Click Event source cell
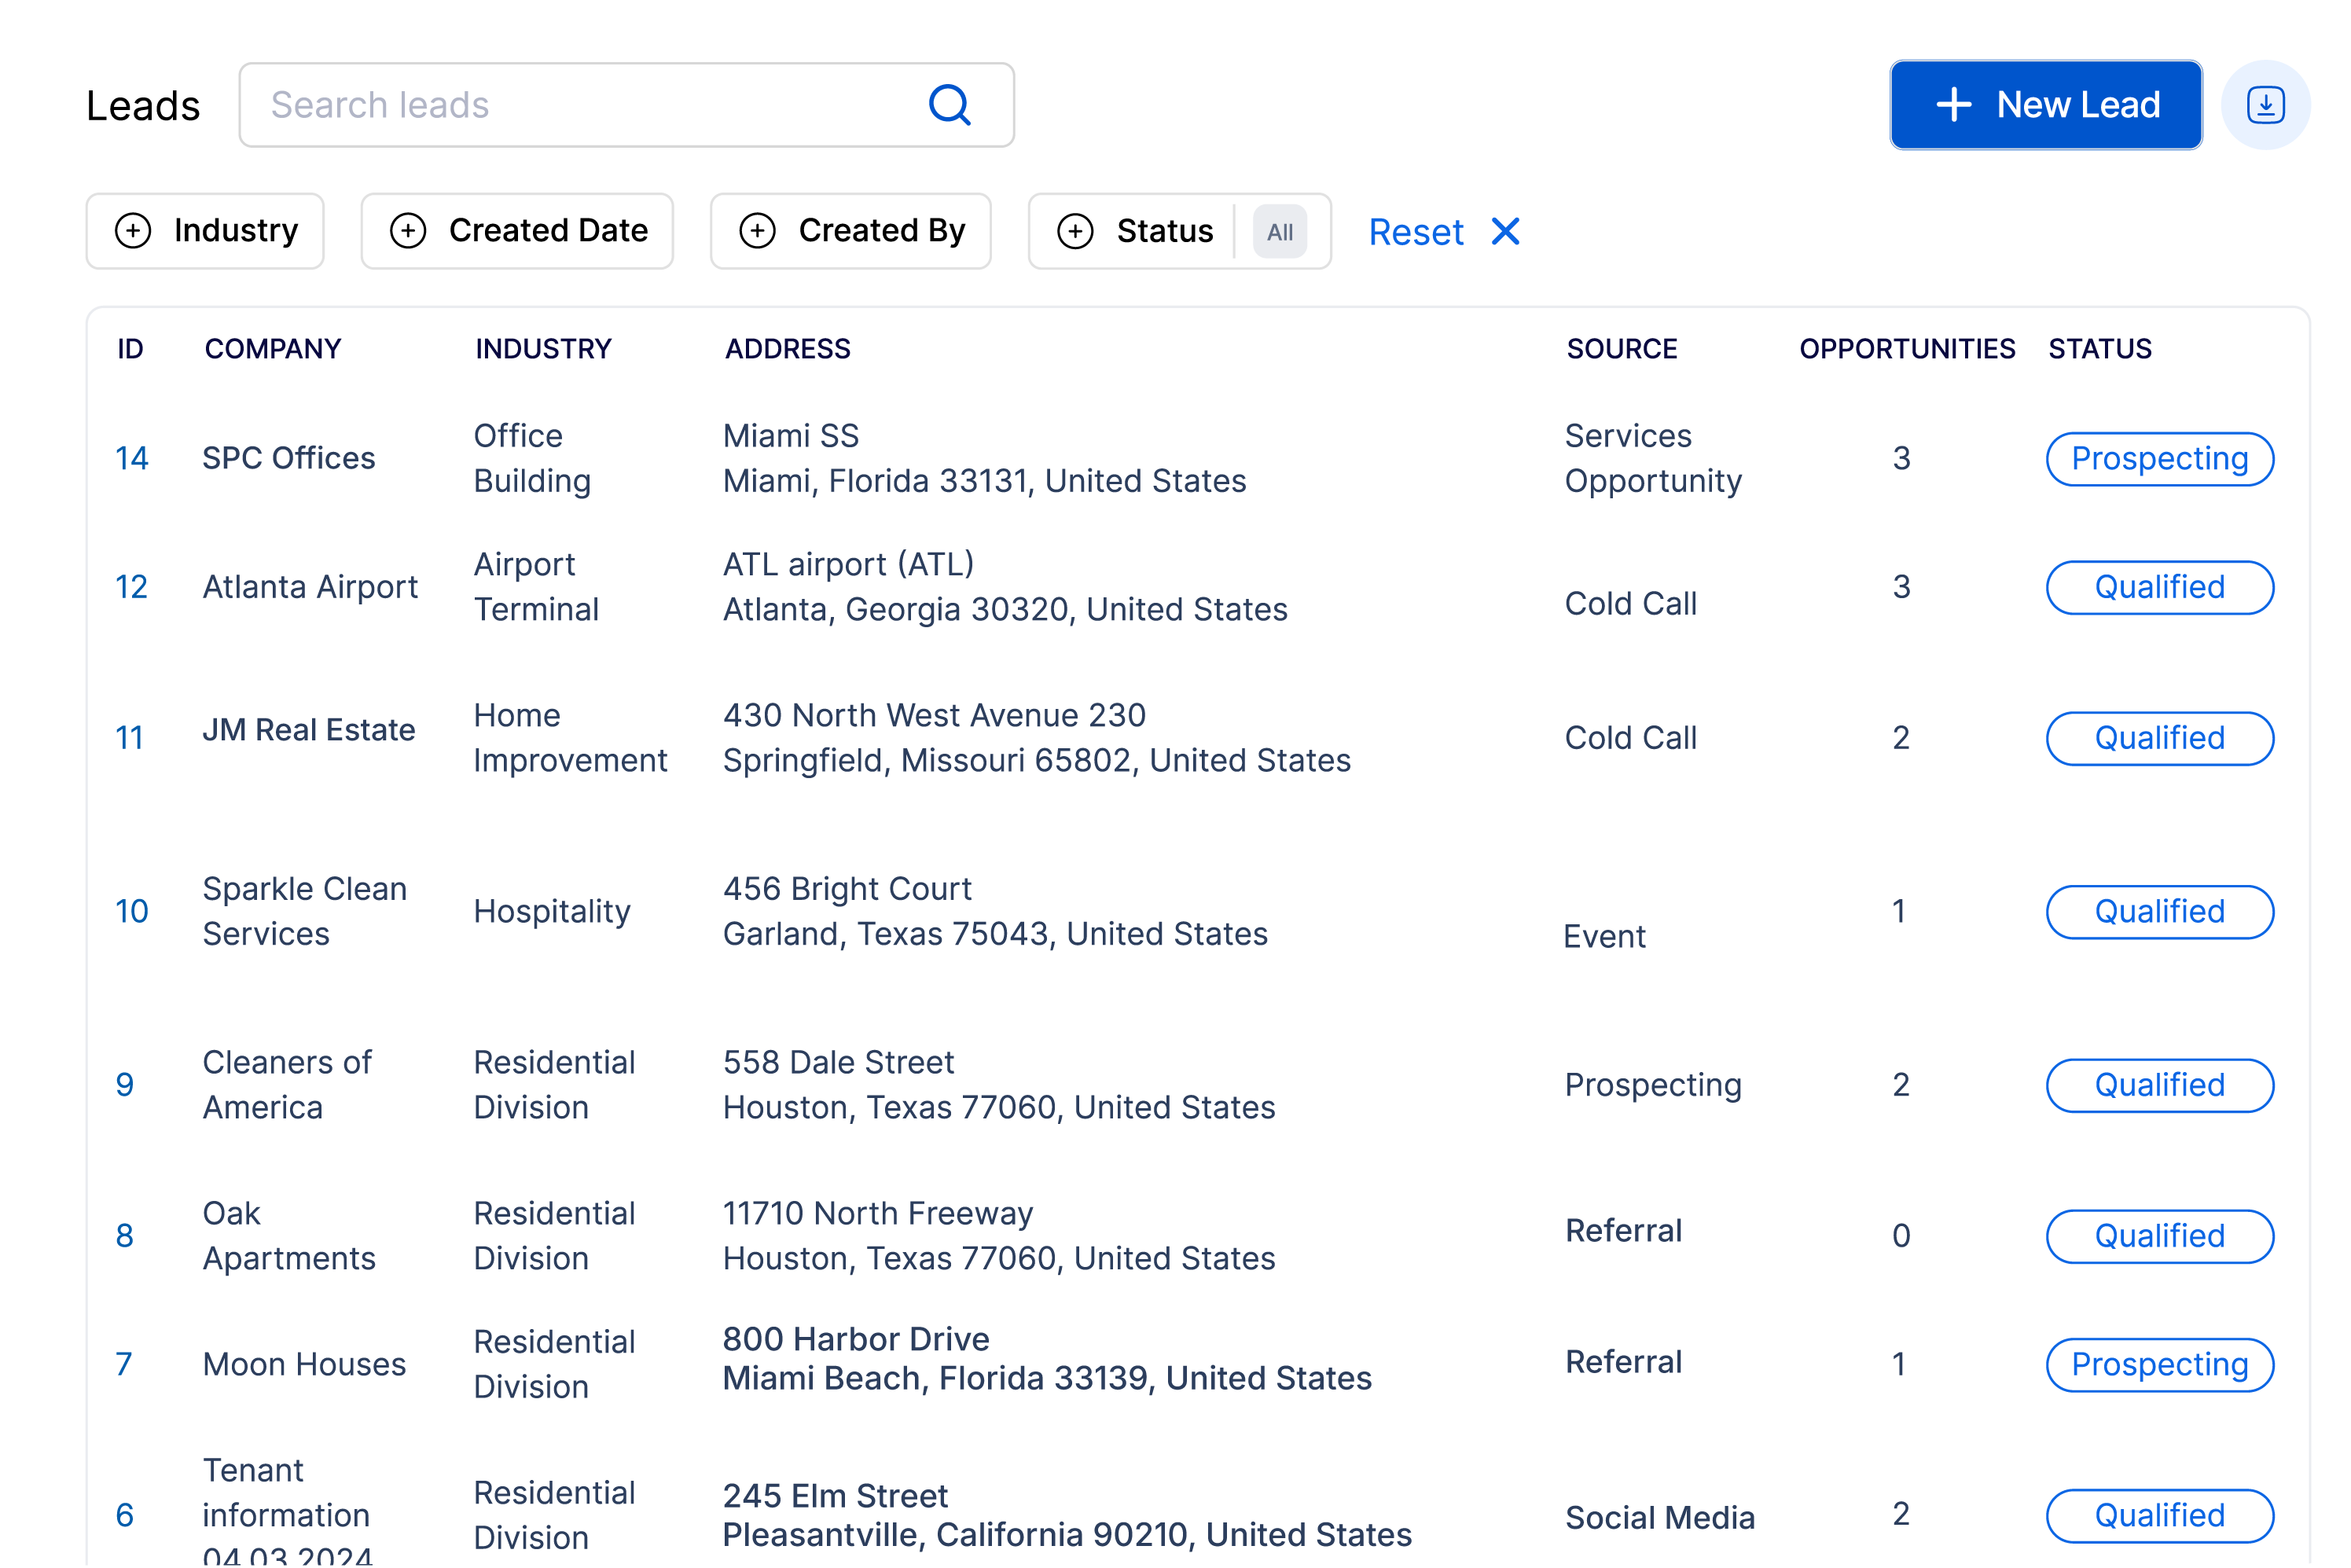Viewport: 2351px width, 1568px height. 1604,937
